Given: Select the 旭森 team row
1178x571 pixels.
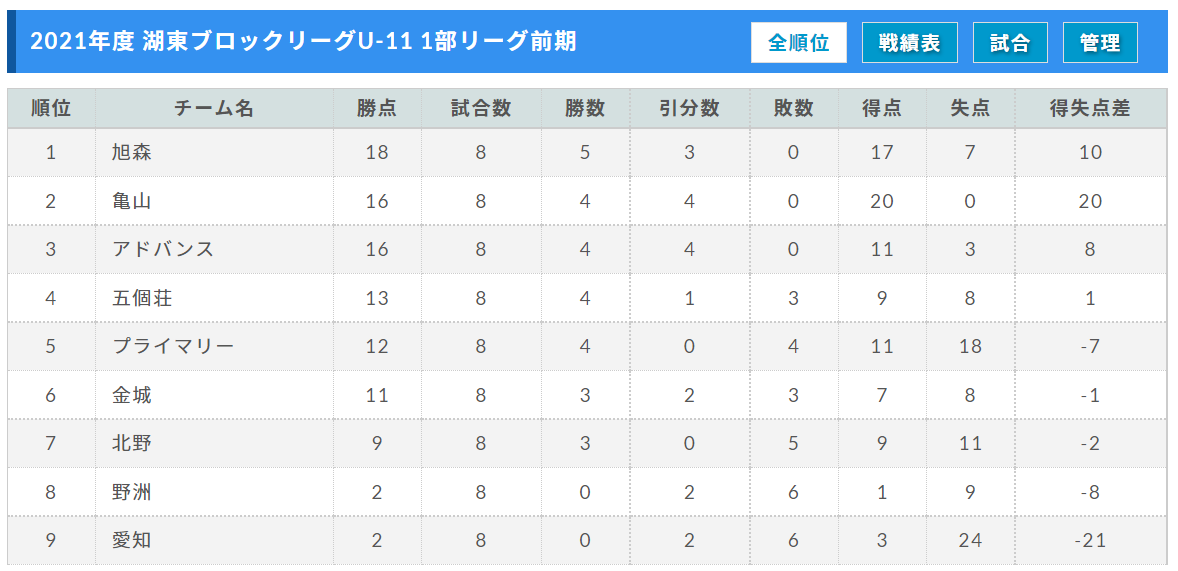Looking at the screenshot, I should coord(587,153).
